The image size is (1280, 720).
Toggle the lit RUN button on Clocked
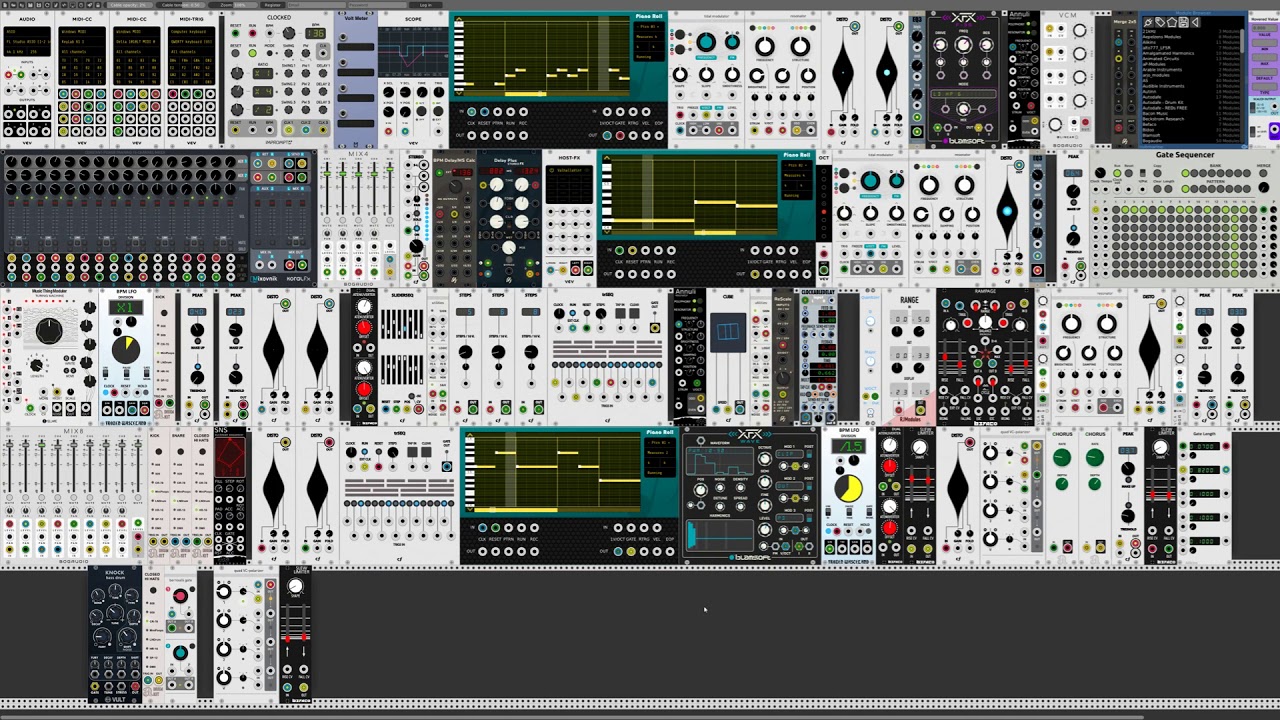(x=252, y=53)
